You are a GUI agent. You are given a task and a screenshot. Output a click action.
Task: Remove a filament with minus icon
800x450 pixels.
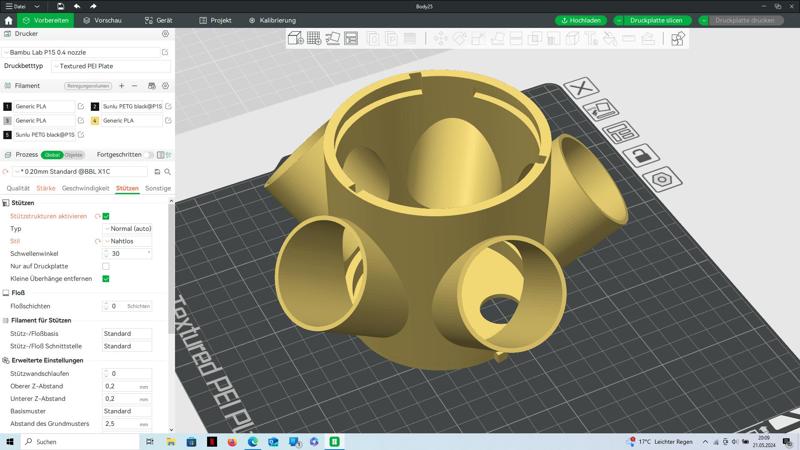point(135,86)
